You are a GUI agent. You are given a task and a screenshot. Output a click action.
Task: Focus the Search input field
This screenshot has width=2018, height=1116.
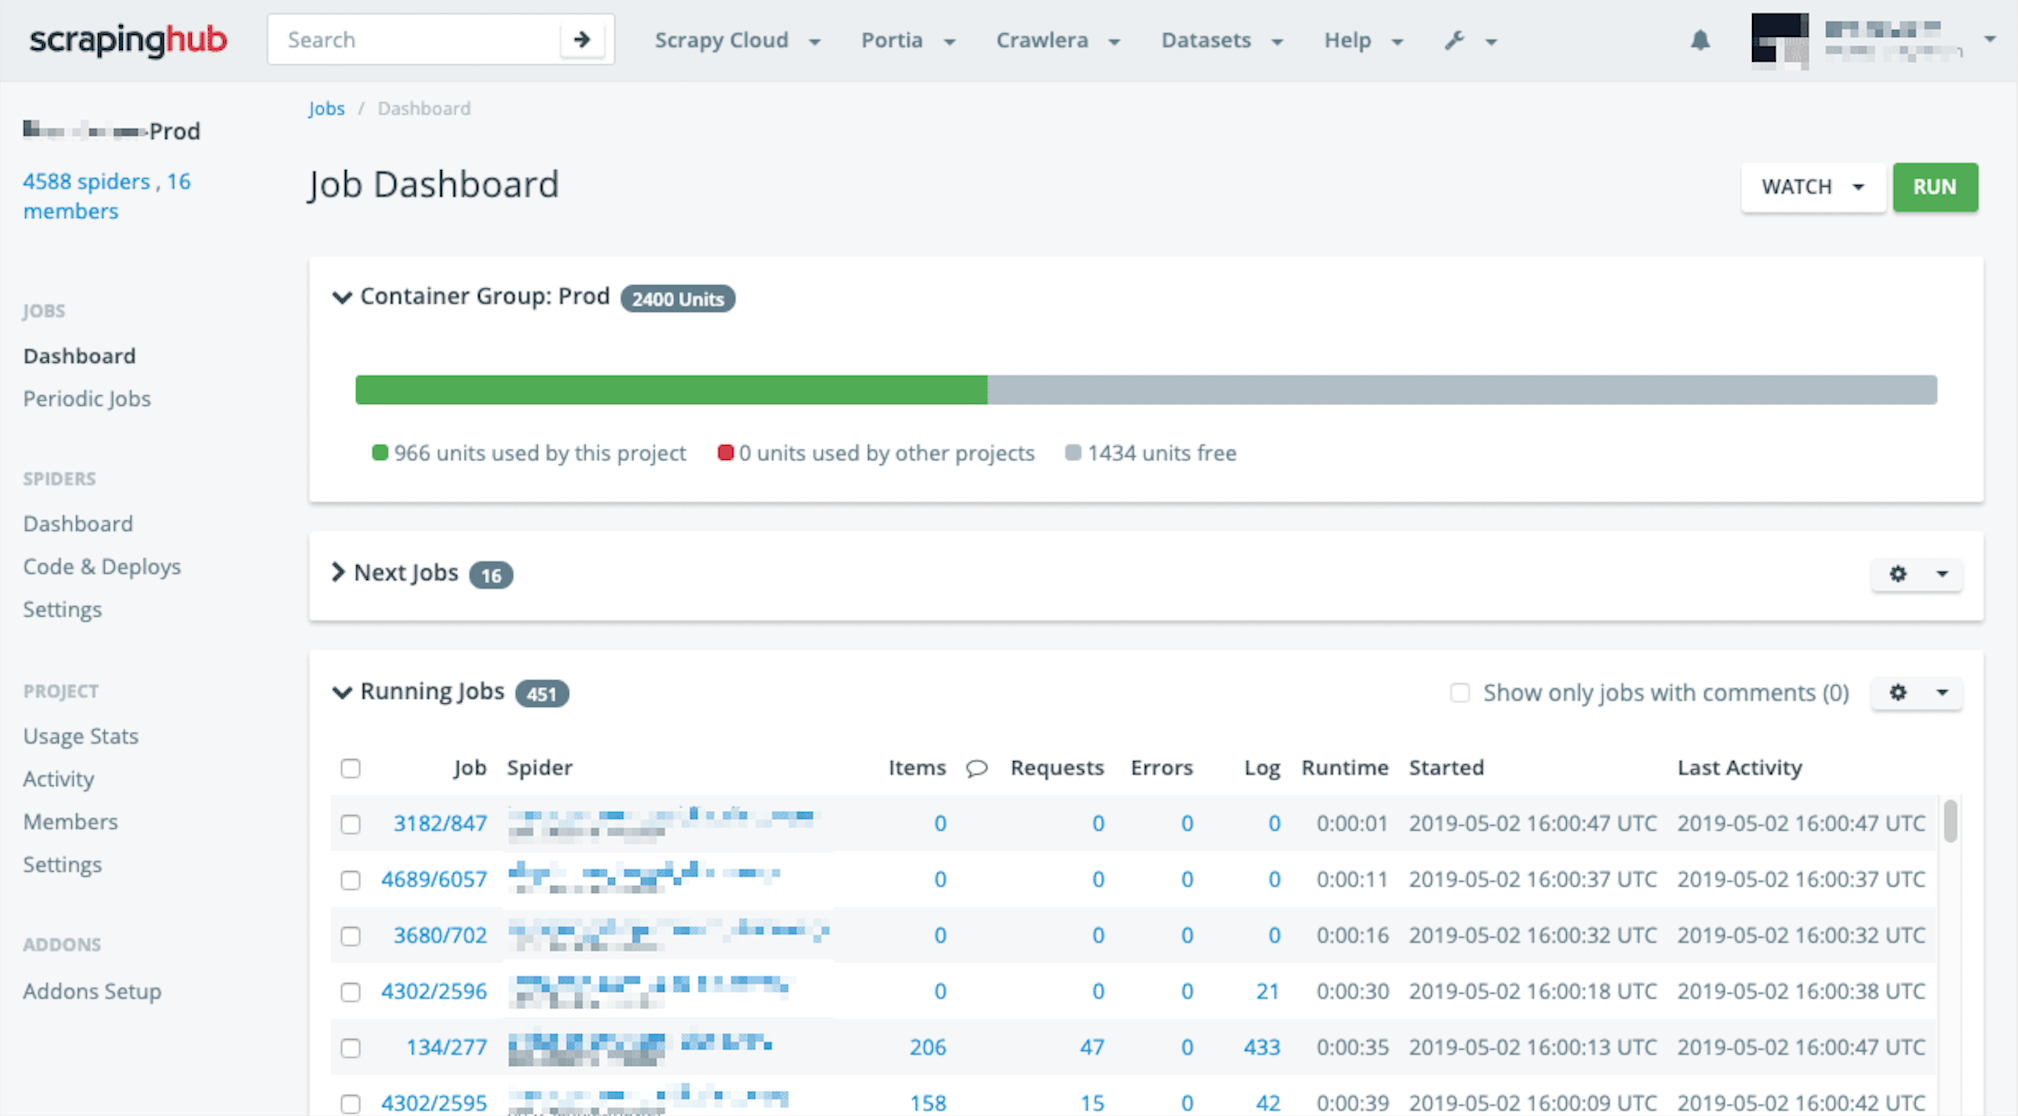(x=414, y=40)
